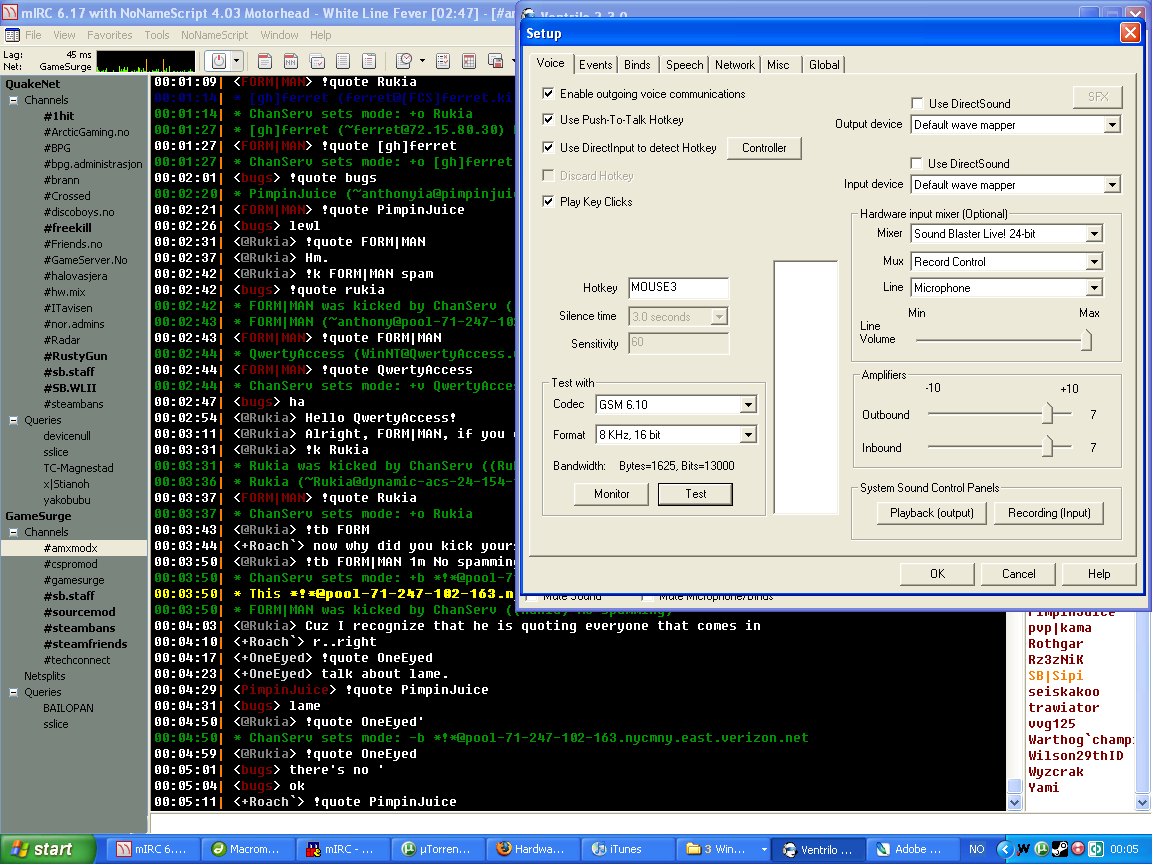Click the Start button

click(x=46, y=849)
